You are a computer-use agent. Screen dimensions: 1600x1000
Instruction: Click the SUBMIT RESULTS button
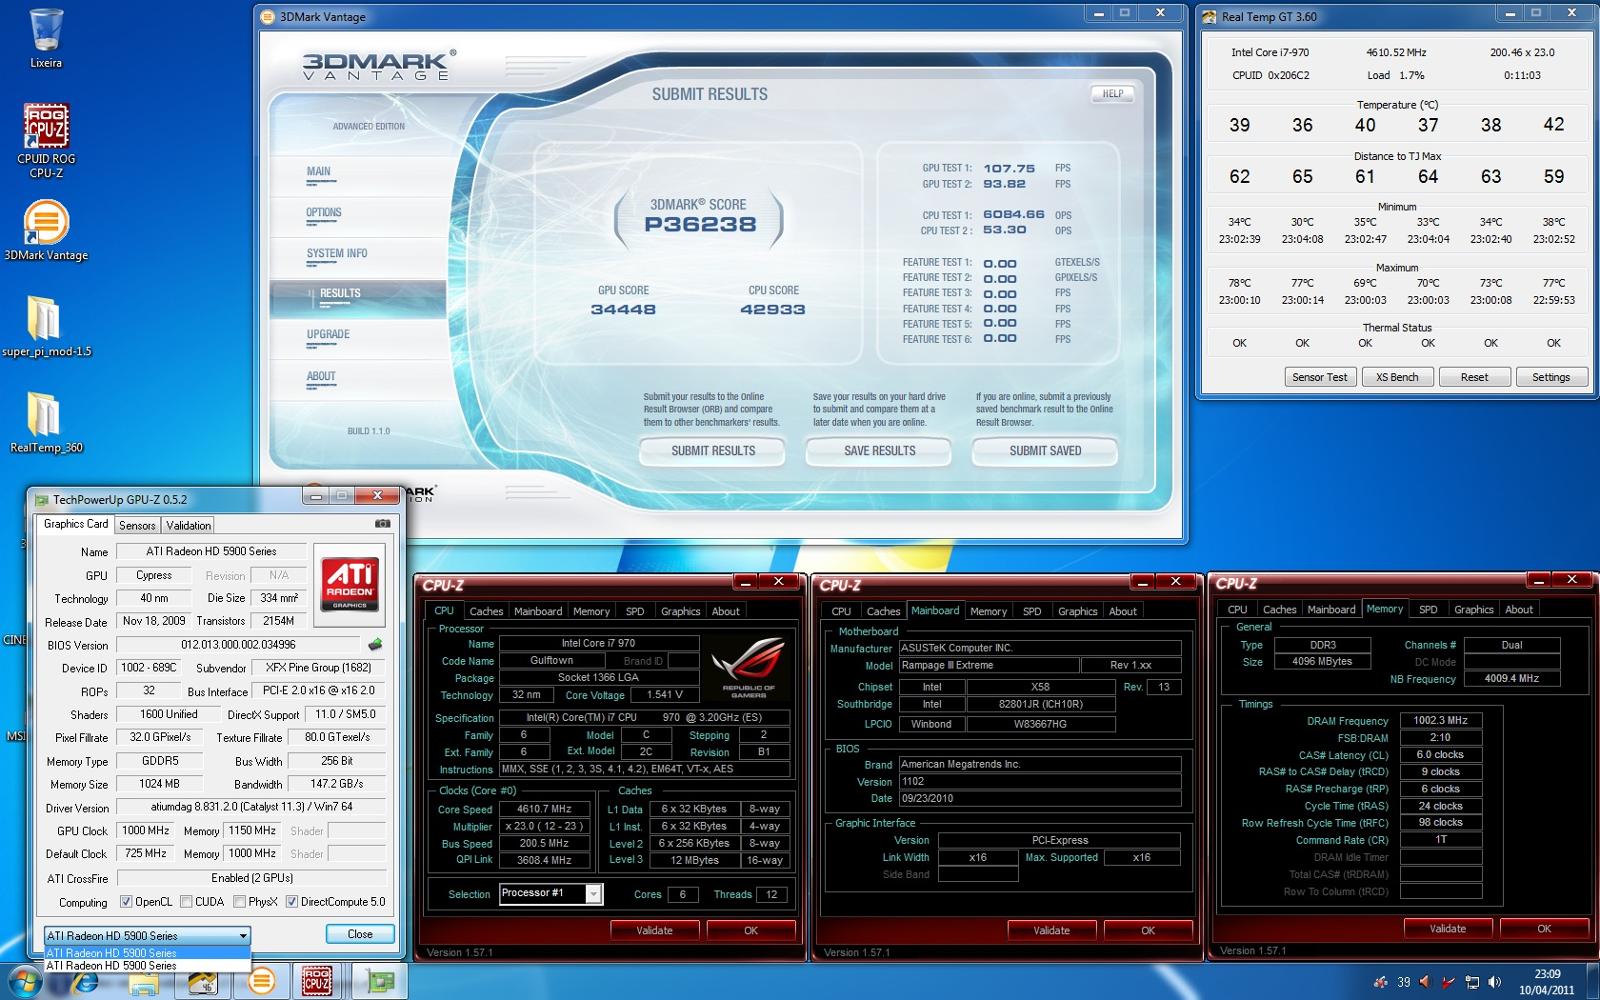(x=712, y=451)
